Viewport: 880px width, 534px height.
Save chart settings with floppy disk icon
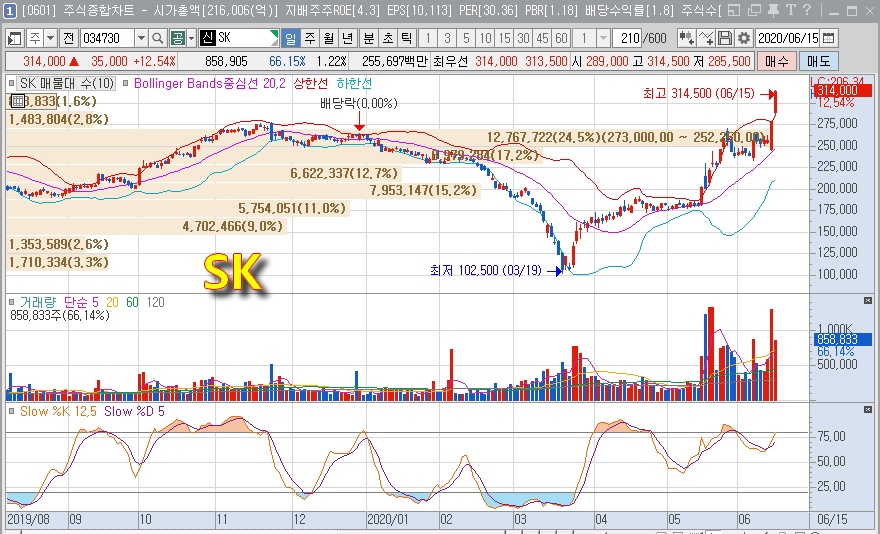pos(725,38)
